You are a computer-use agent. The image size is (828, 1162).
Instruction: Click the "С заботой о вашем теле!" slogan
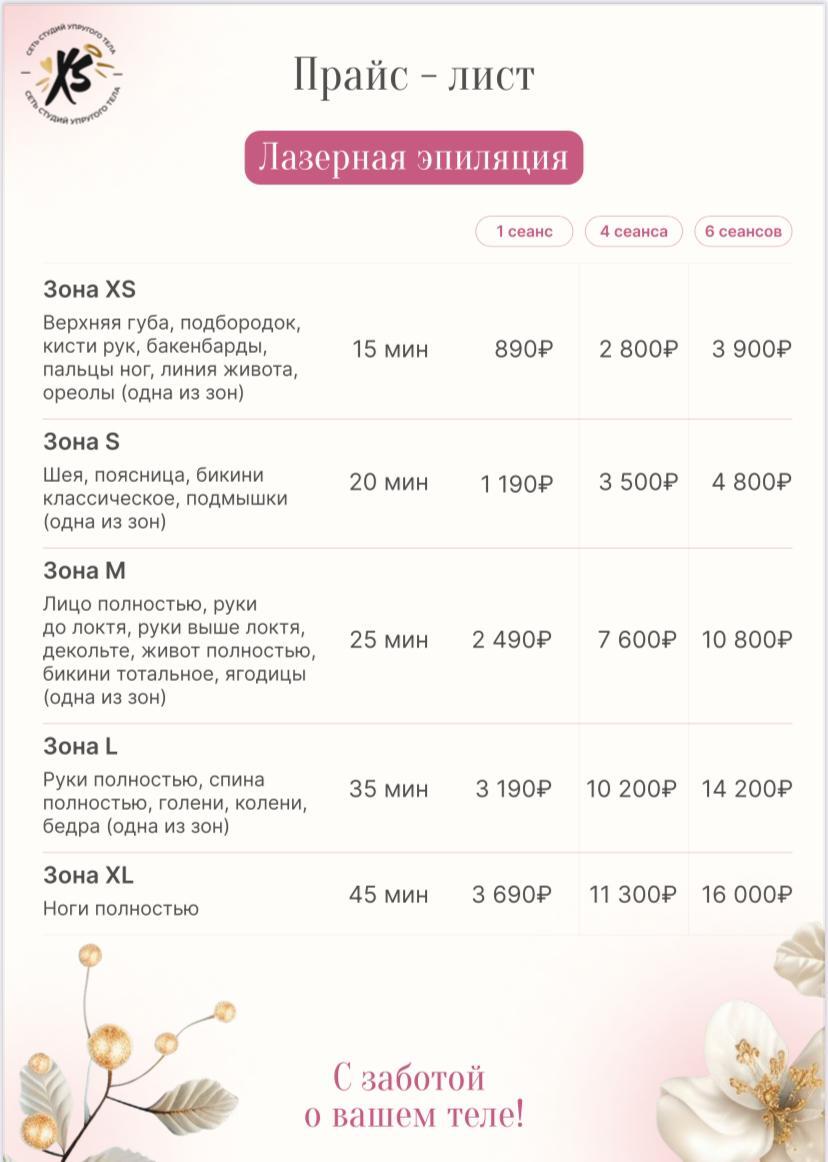click(413, 1096)
